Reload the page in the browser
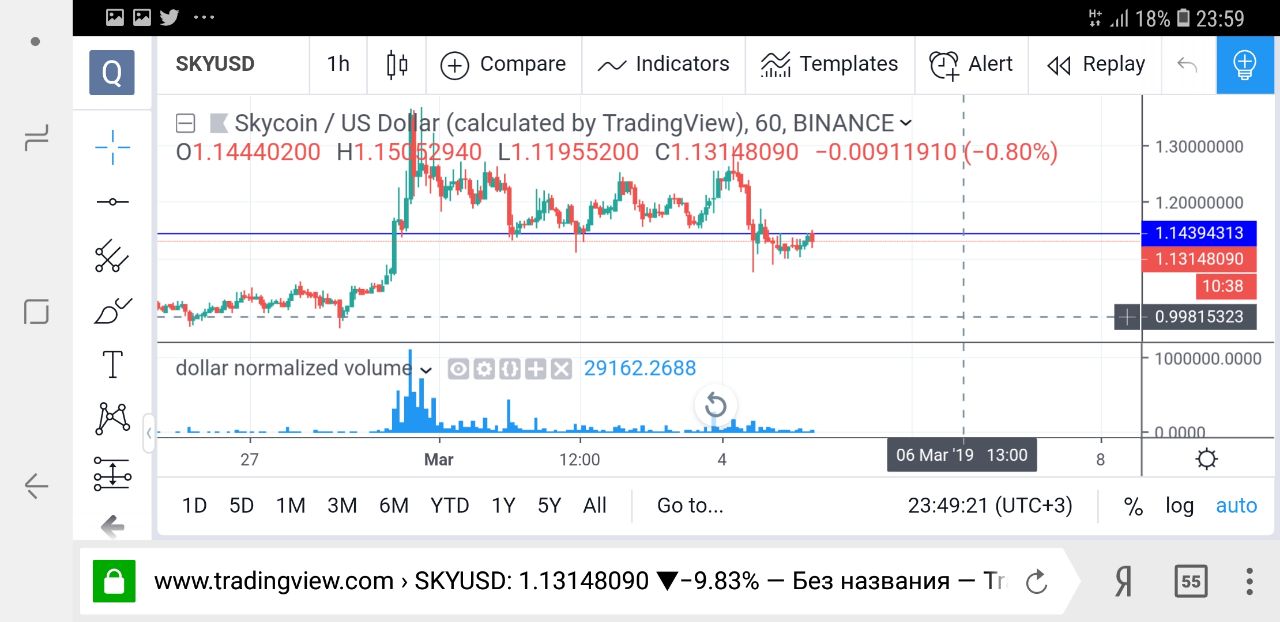The image size is (1280, 622). point(1037,581)
